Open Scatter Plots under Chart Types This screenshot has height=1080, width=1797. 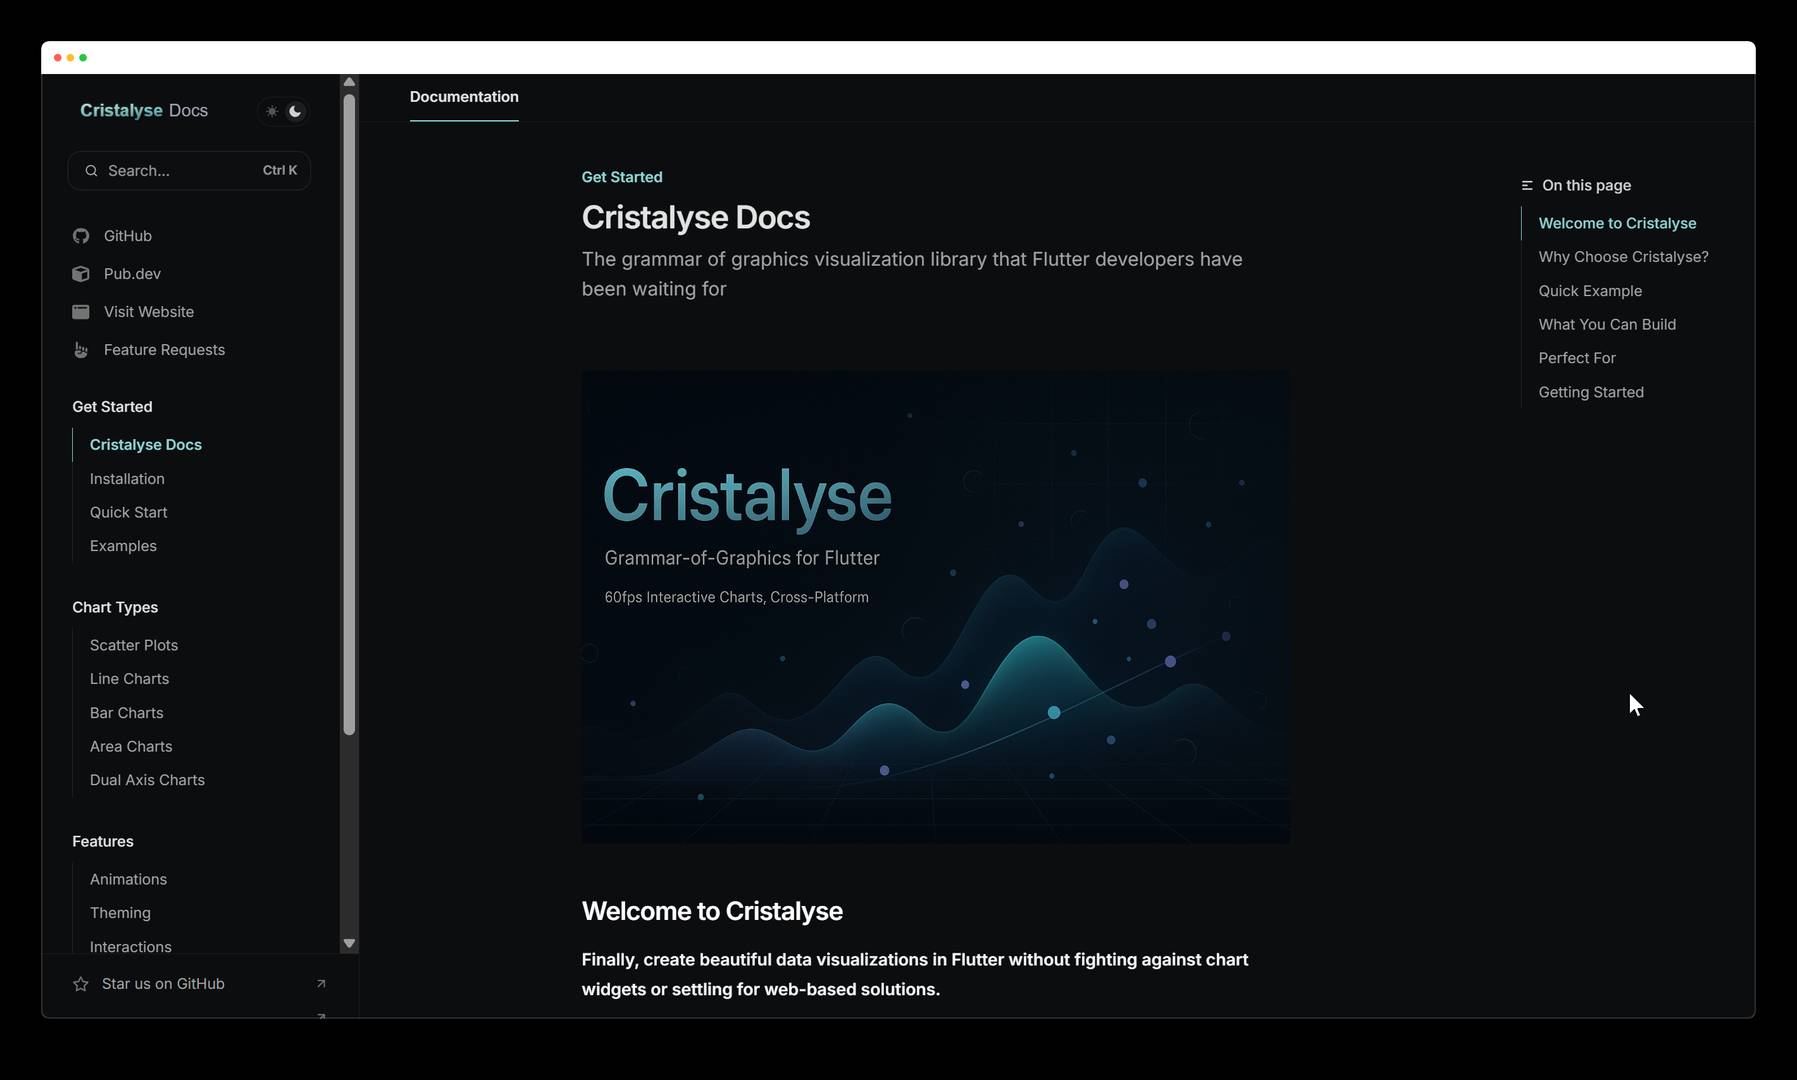tap(134, 645)
